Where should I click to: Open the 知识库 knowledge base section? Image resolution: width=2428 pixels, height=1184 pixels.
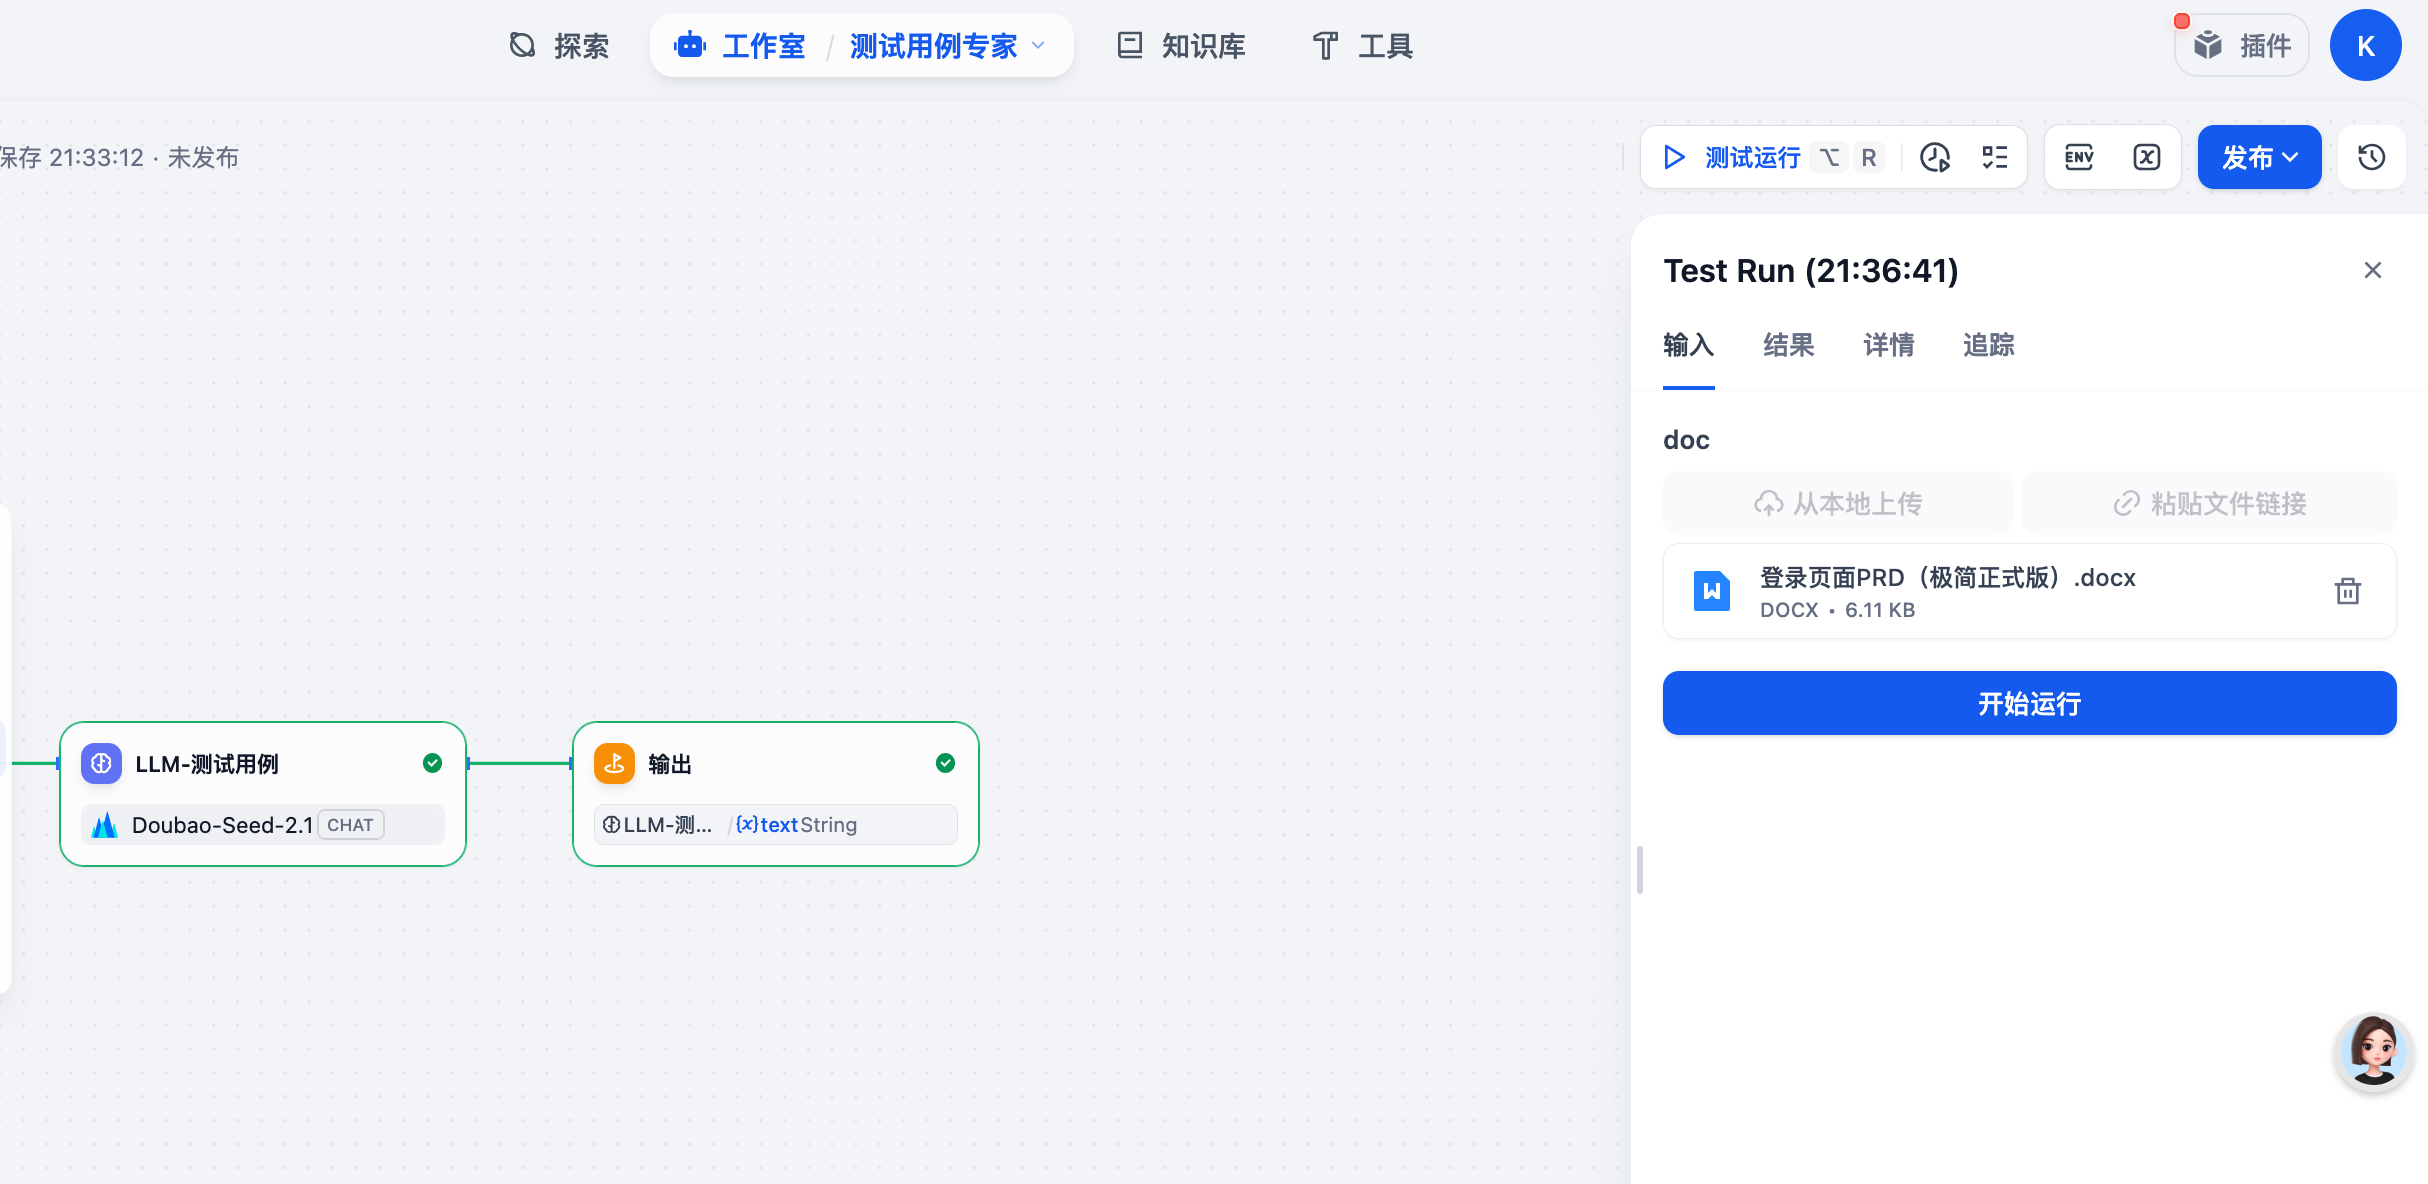(x=1181, y=46)
